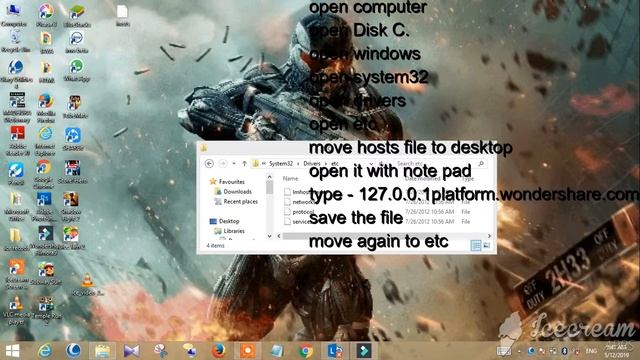Open Internet Explorer desktop shortcut
Screen dimensions: 640x360
click(45, 141)
